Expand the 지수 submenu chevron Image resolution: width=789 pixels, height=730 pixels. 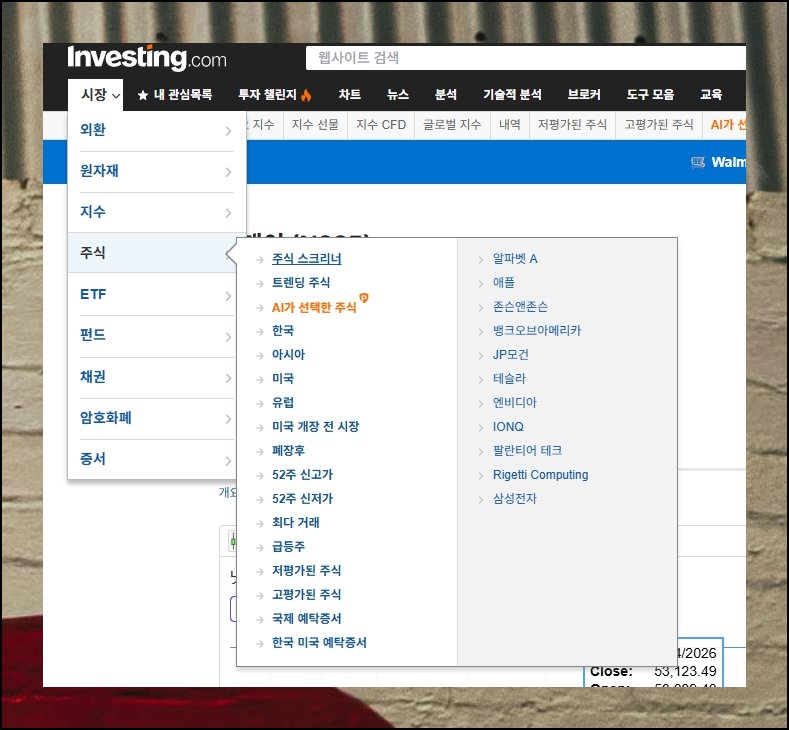pos(228,213)
